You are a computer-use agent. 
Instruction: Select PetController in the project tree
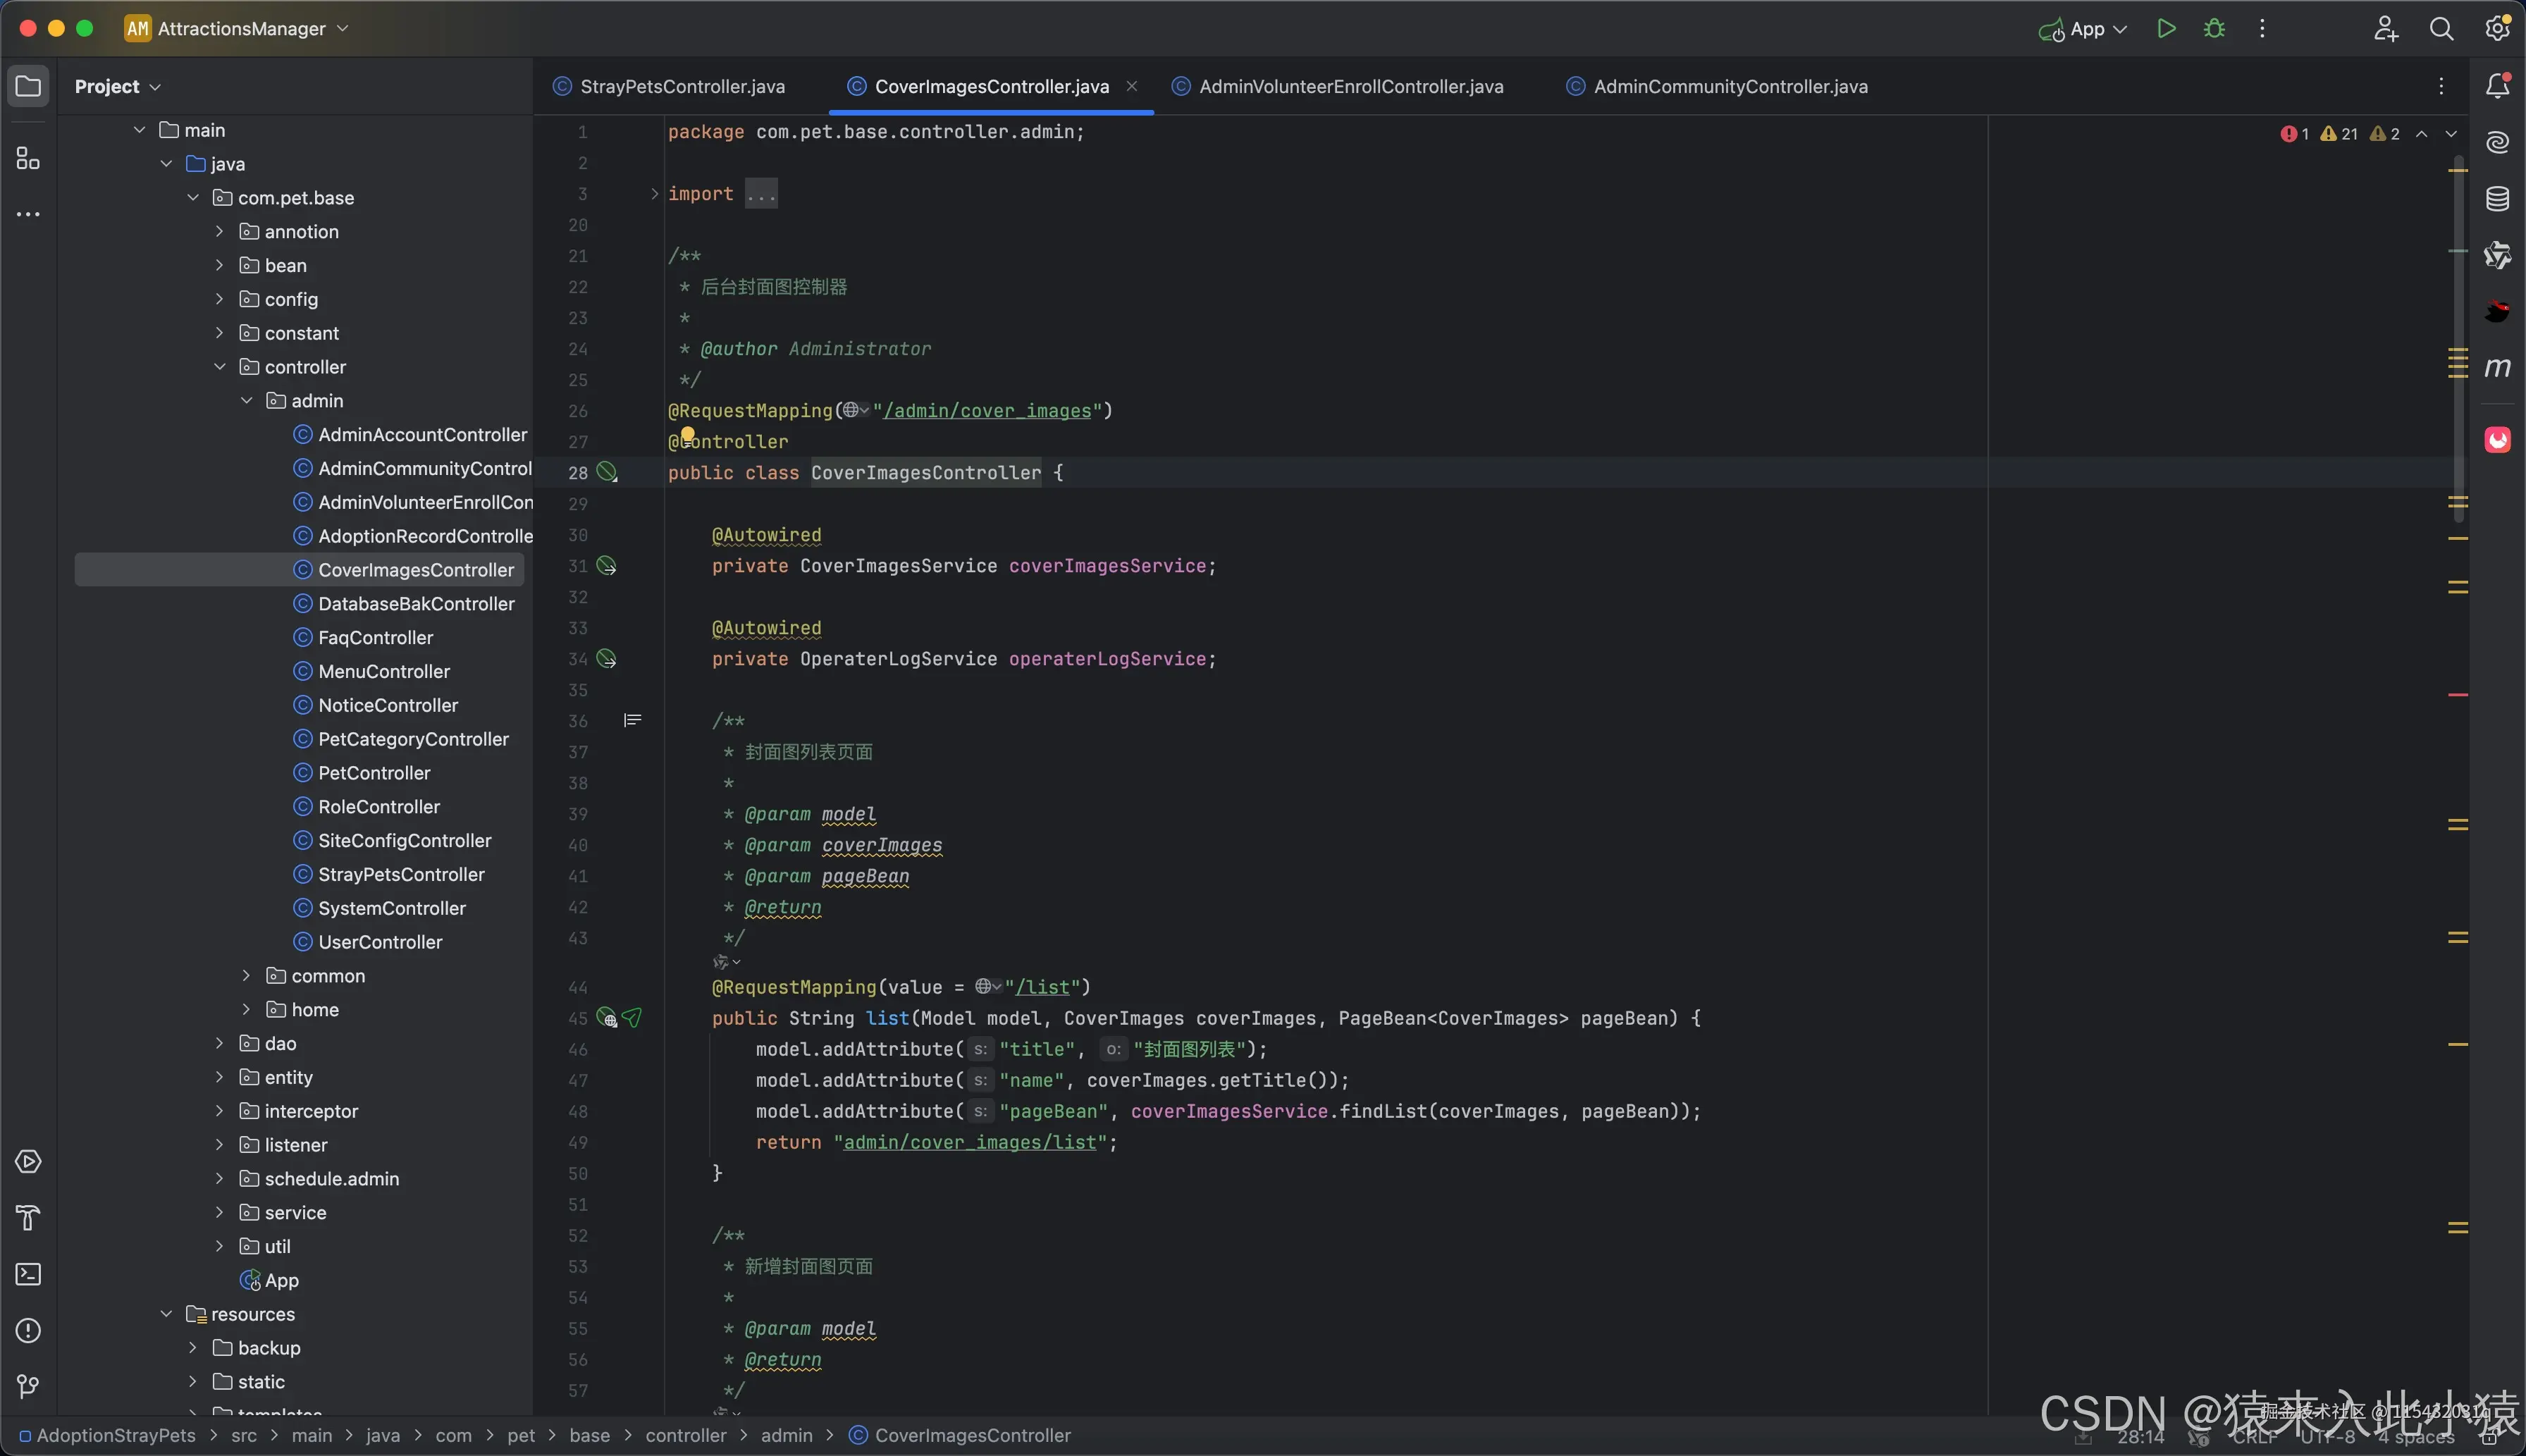click(x=374, y=773)
